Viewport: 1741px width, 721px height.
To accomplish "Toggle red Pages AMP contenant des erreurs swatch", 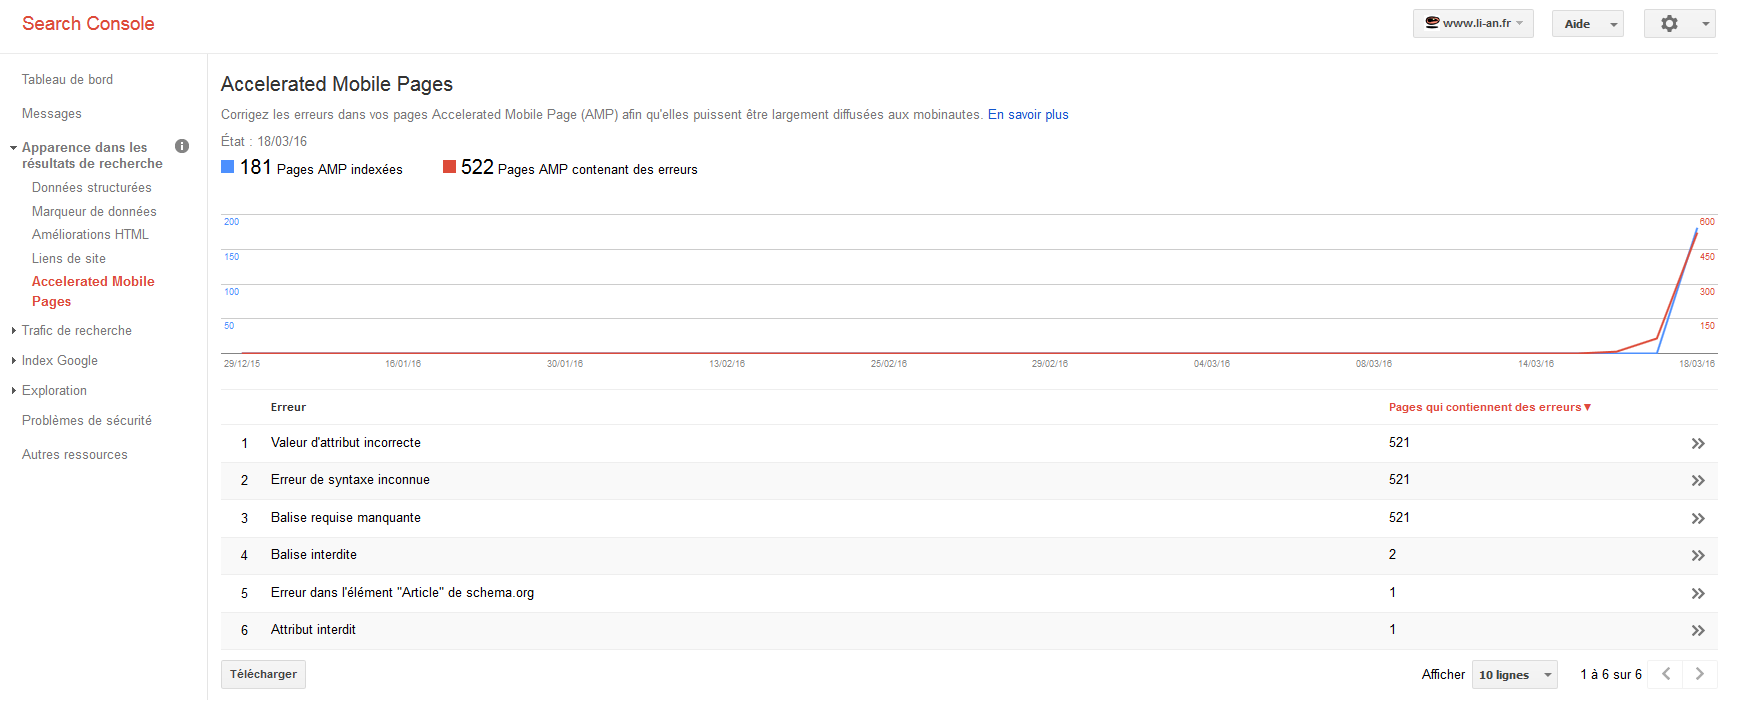I will tap(449, 167).
